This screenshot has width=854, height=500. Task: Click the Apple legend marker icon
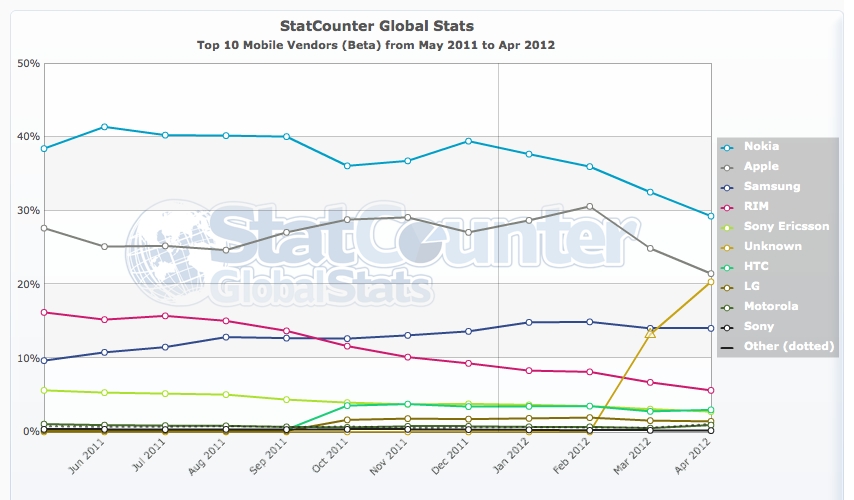coord(727,167)
